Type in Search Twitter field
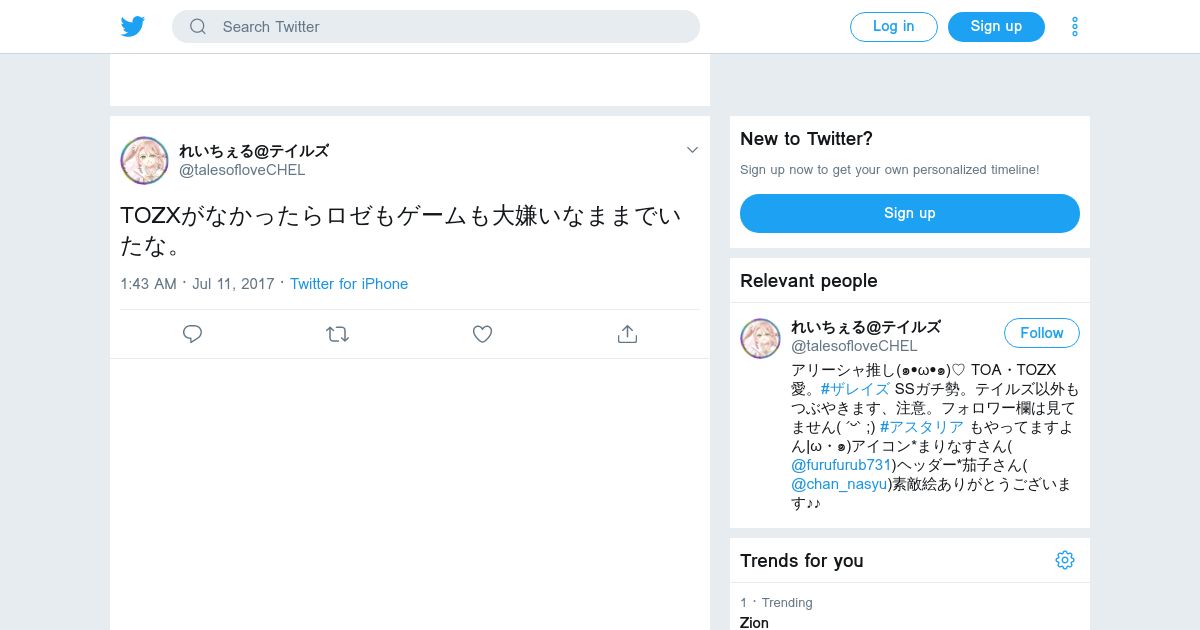The width and height of the screenshot is (1200, 630). [450, 27]
